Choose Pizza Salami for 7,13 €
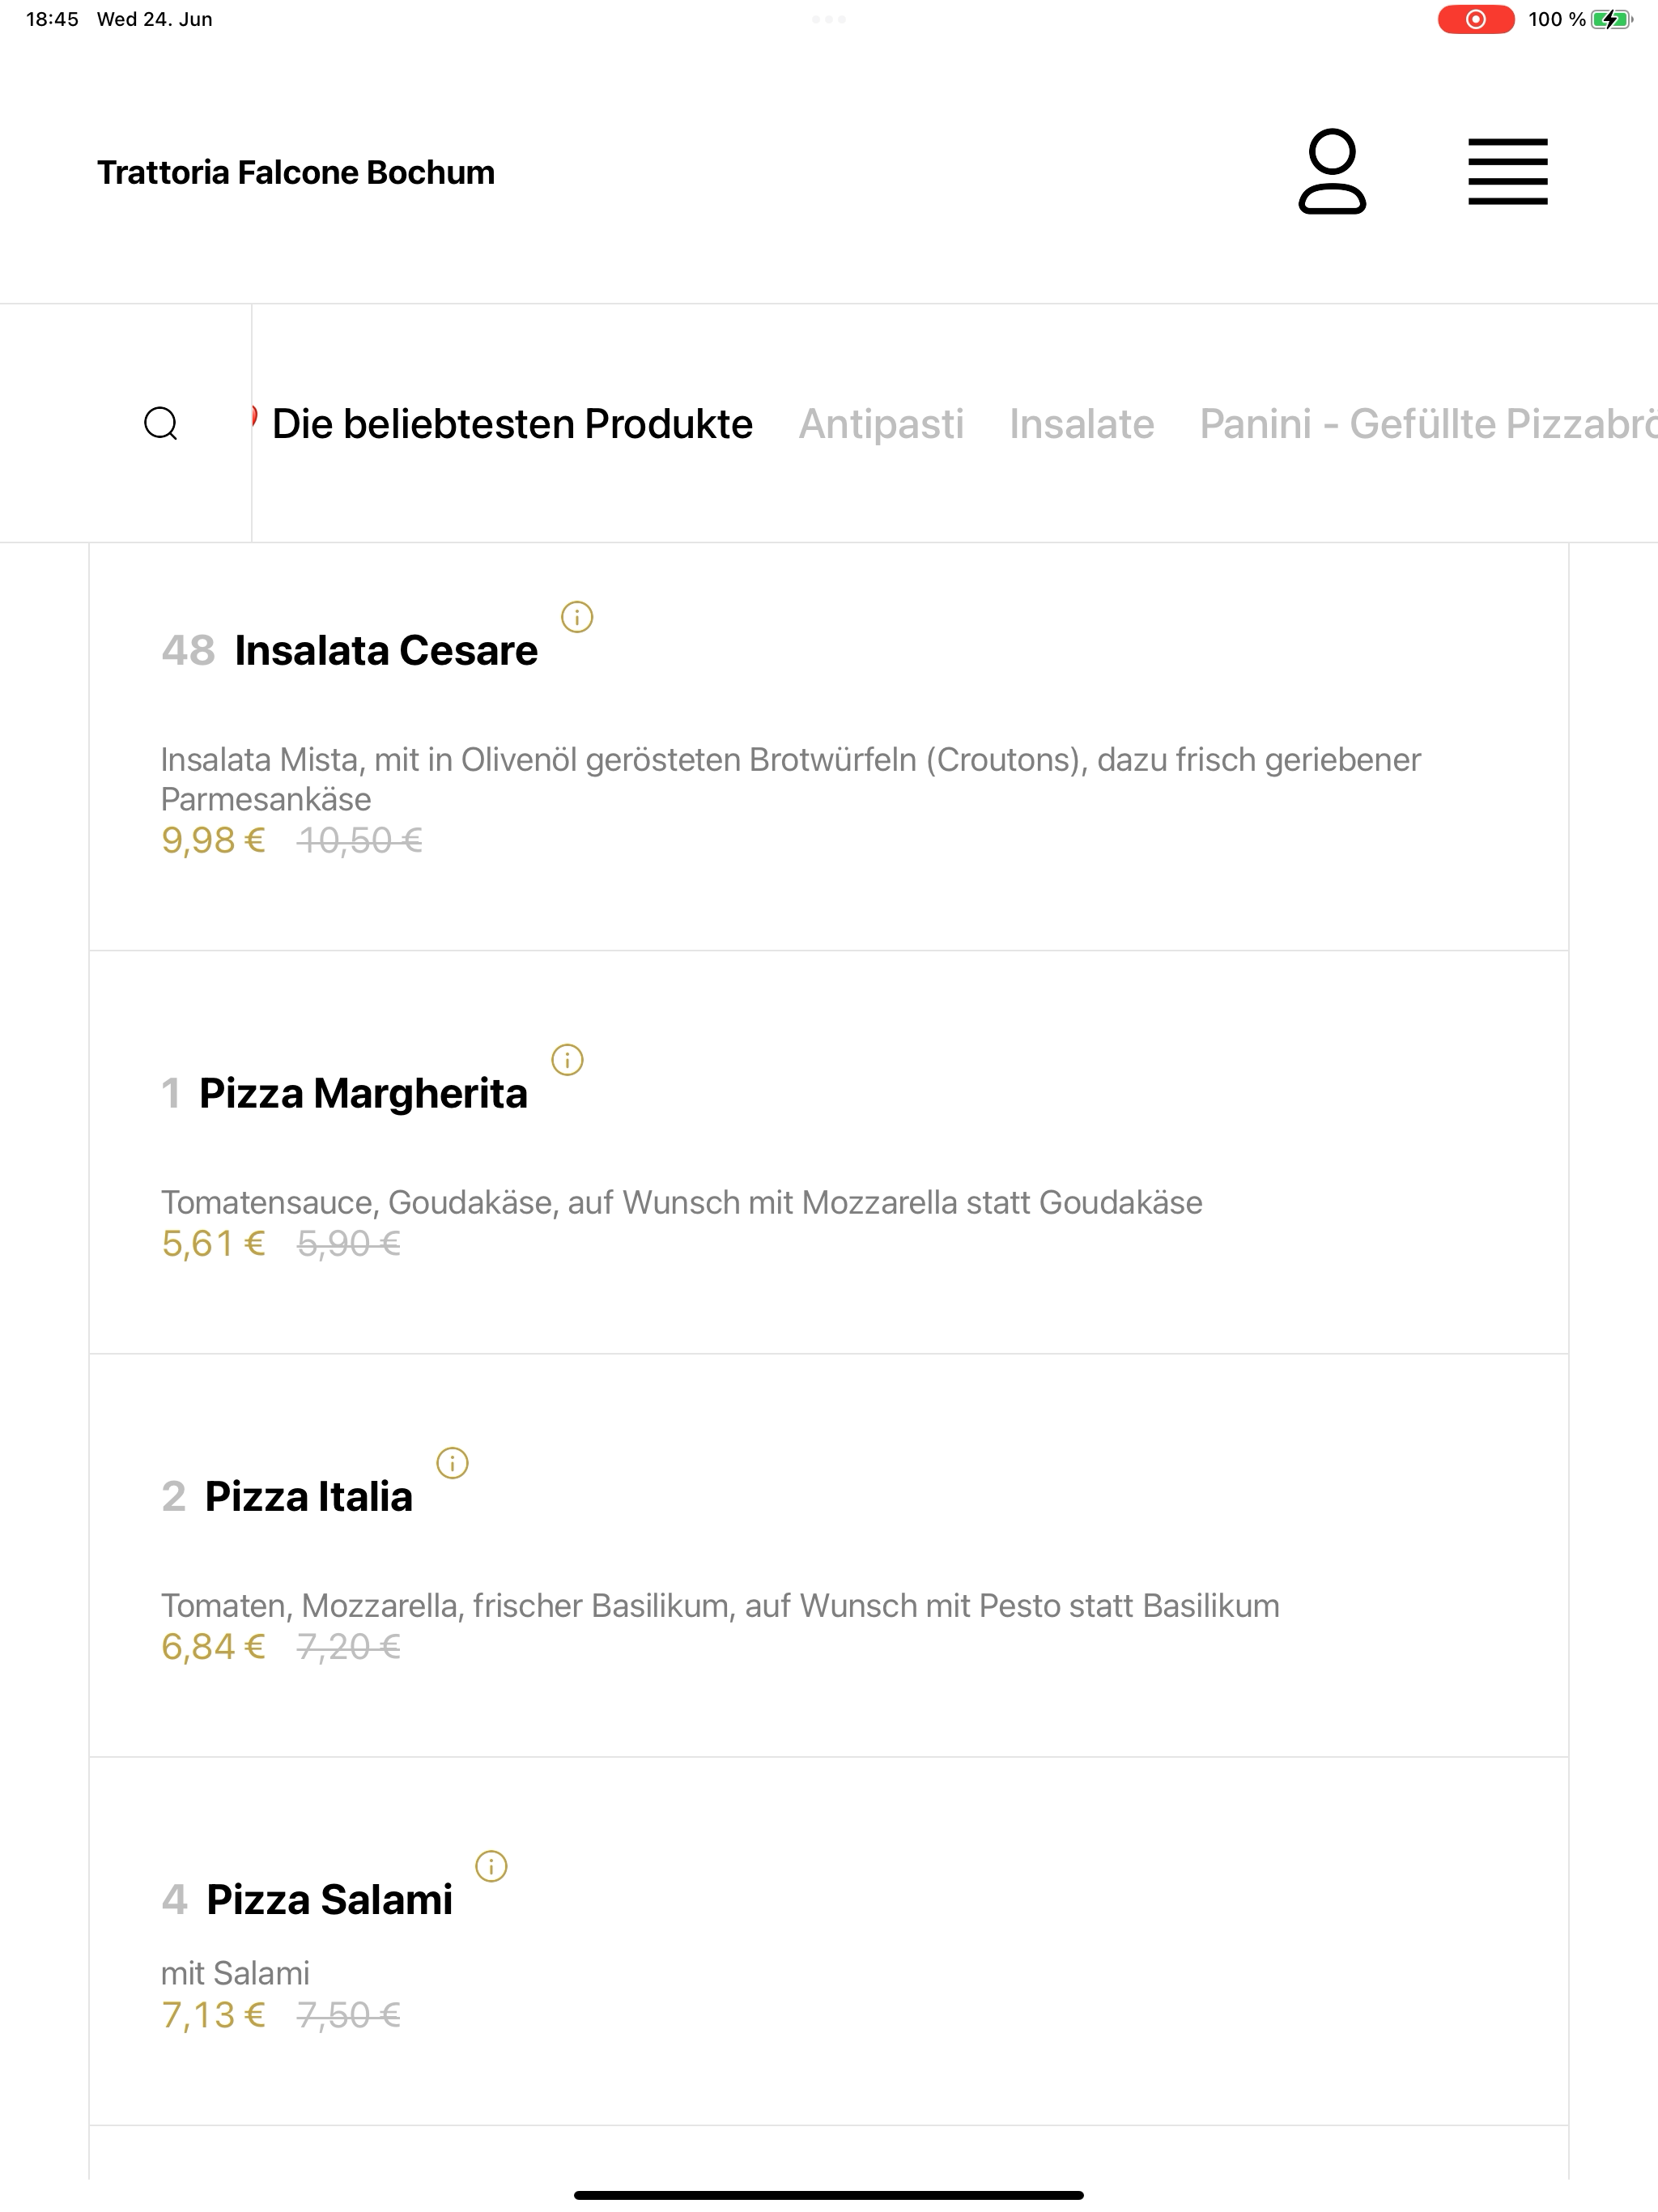 coord(828,1941)
